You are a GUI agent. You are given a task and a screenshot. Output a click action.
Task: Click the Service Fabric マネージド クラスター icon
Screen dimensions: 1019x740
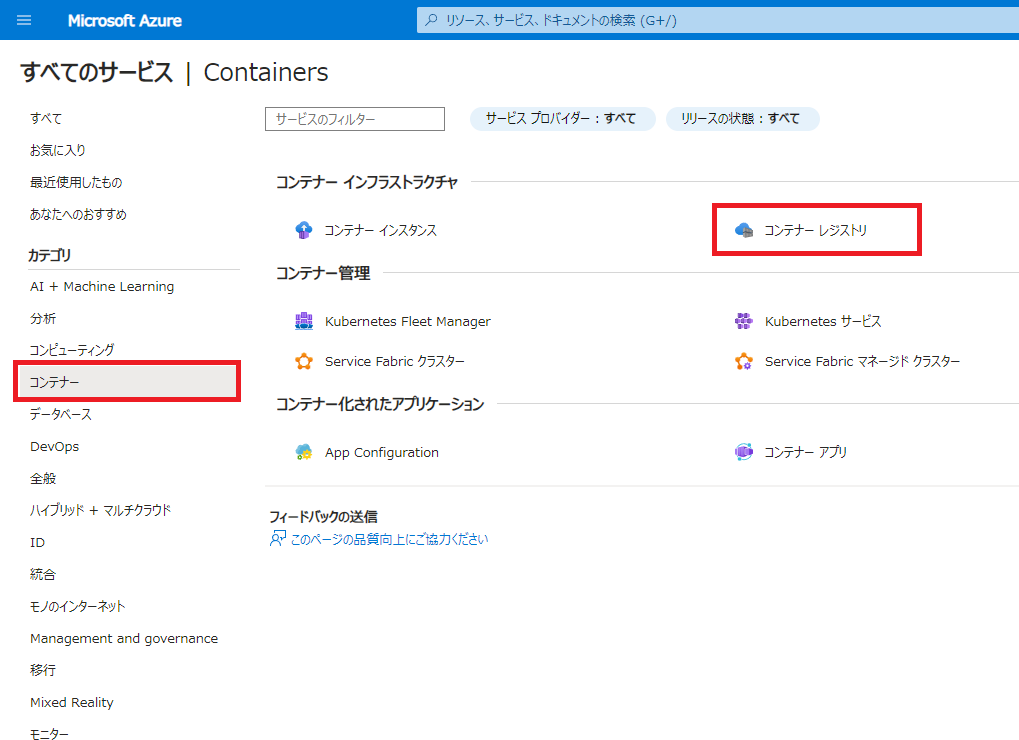(x=743, y=361)
